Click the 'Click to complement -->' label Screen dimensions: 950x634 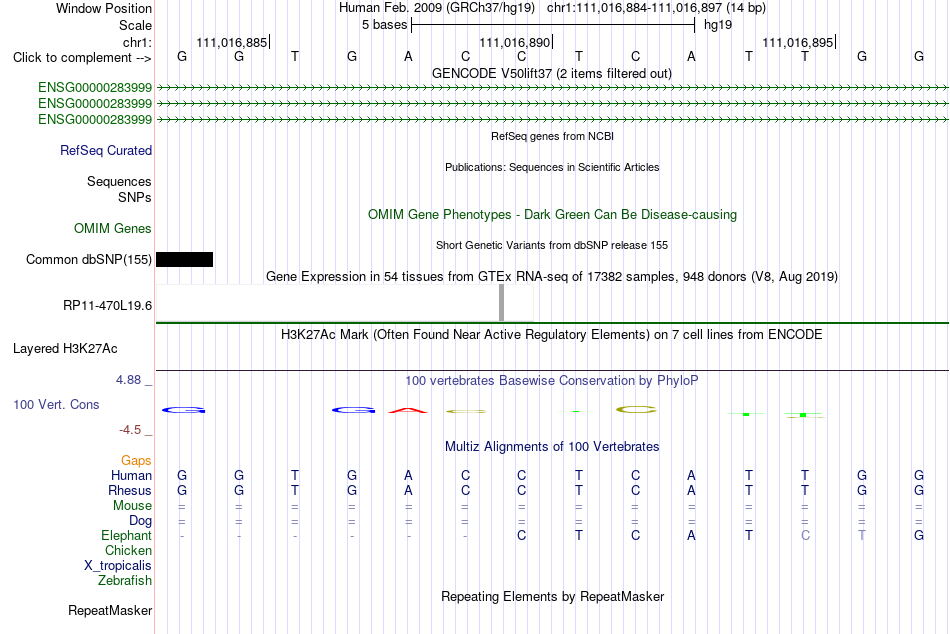82,58
